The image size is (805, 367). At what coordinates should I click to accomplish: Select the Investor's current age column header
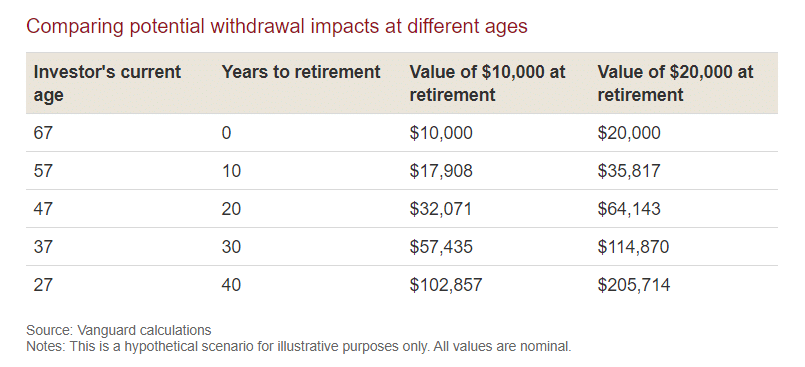click(107, 83)
